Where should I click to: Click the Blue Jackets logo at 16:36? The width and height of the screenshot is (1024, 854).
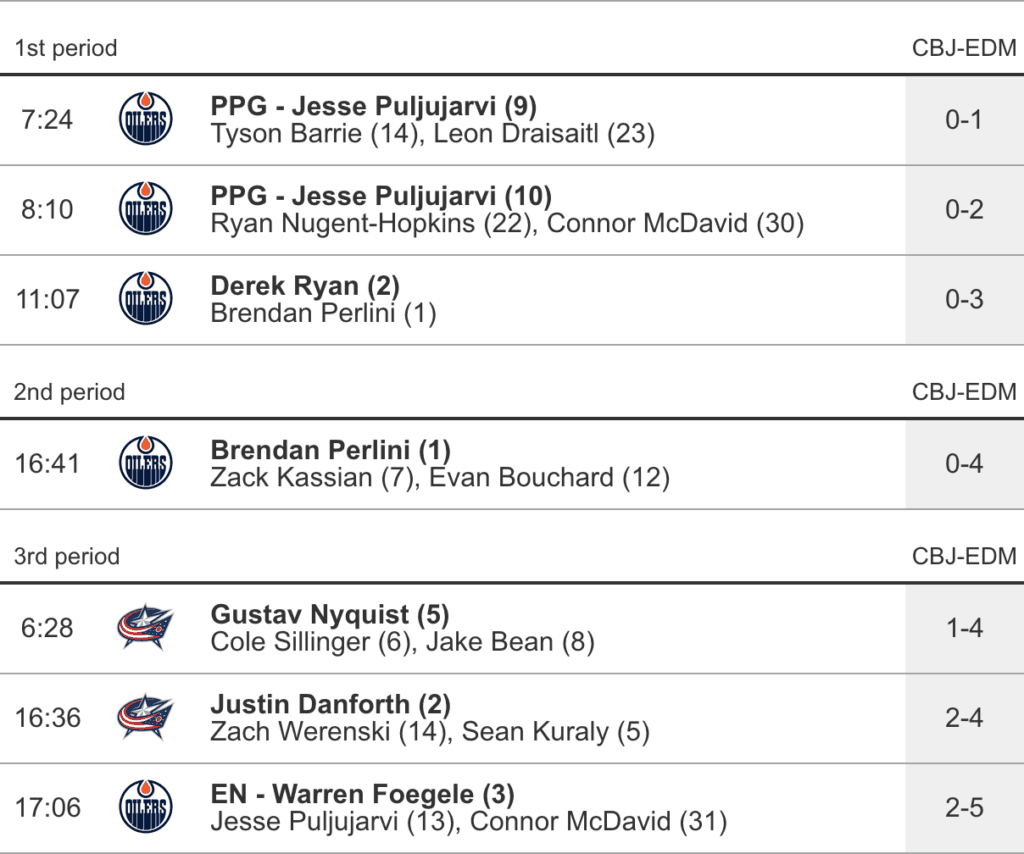(x=145, y=718)
